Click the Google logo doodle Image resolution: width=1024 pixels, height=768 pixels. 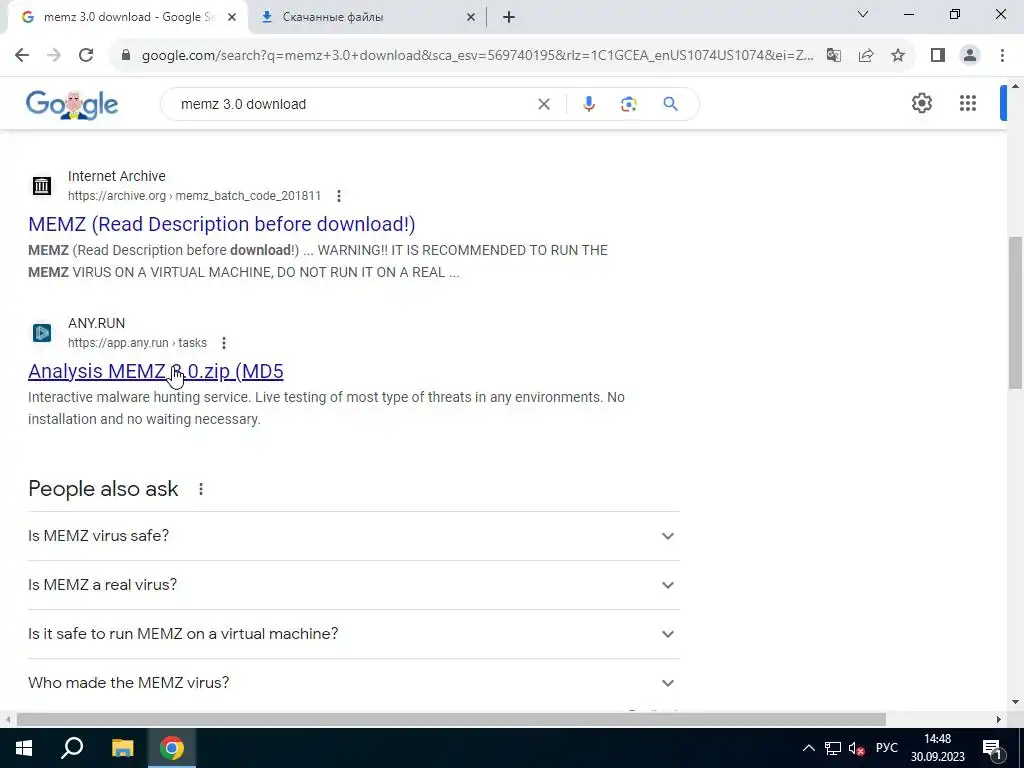(x=72, y=104)
